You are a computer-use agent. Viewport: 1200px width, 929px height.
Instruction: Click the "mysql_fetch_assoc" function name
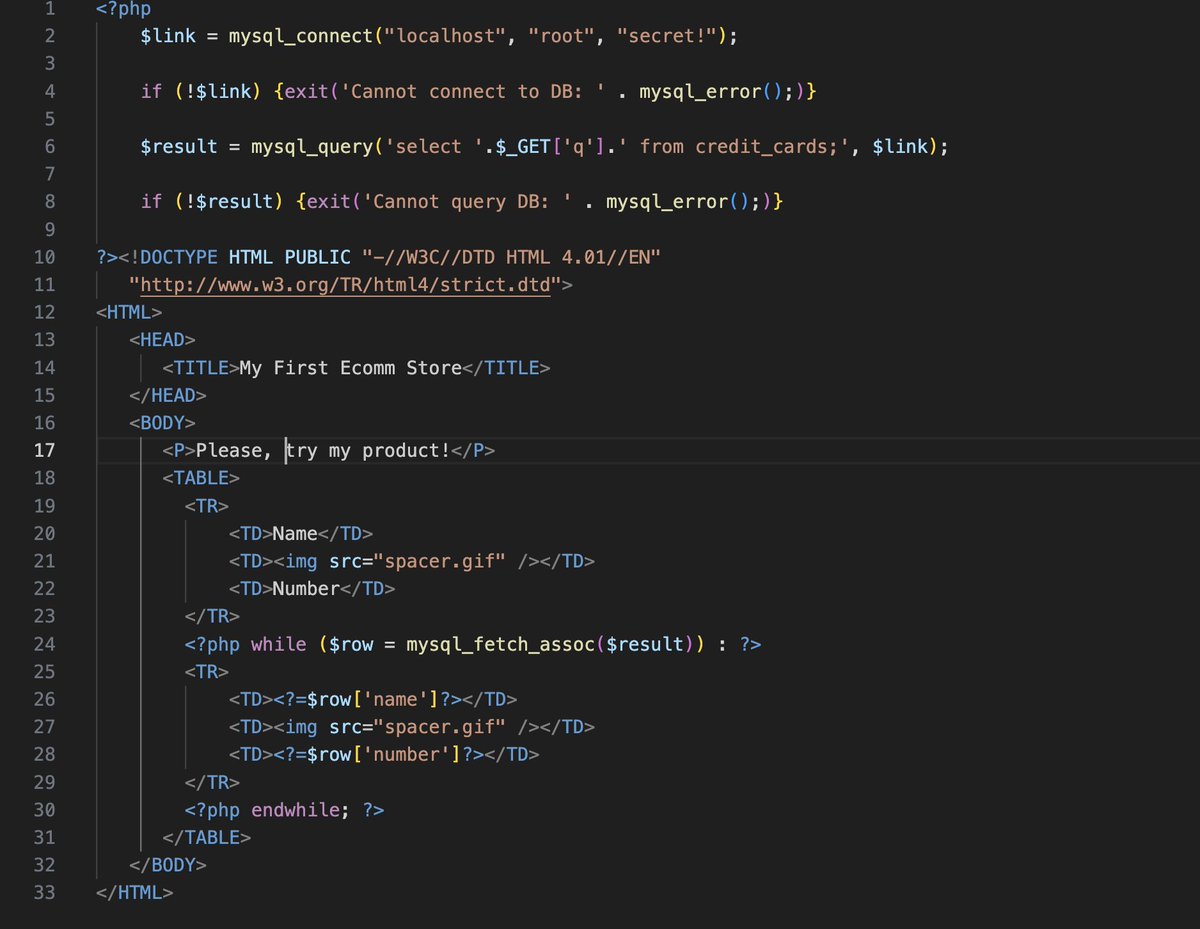point(499,644)
